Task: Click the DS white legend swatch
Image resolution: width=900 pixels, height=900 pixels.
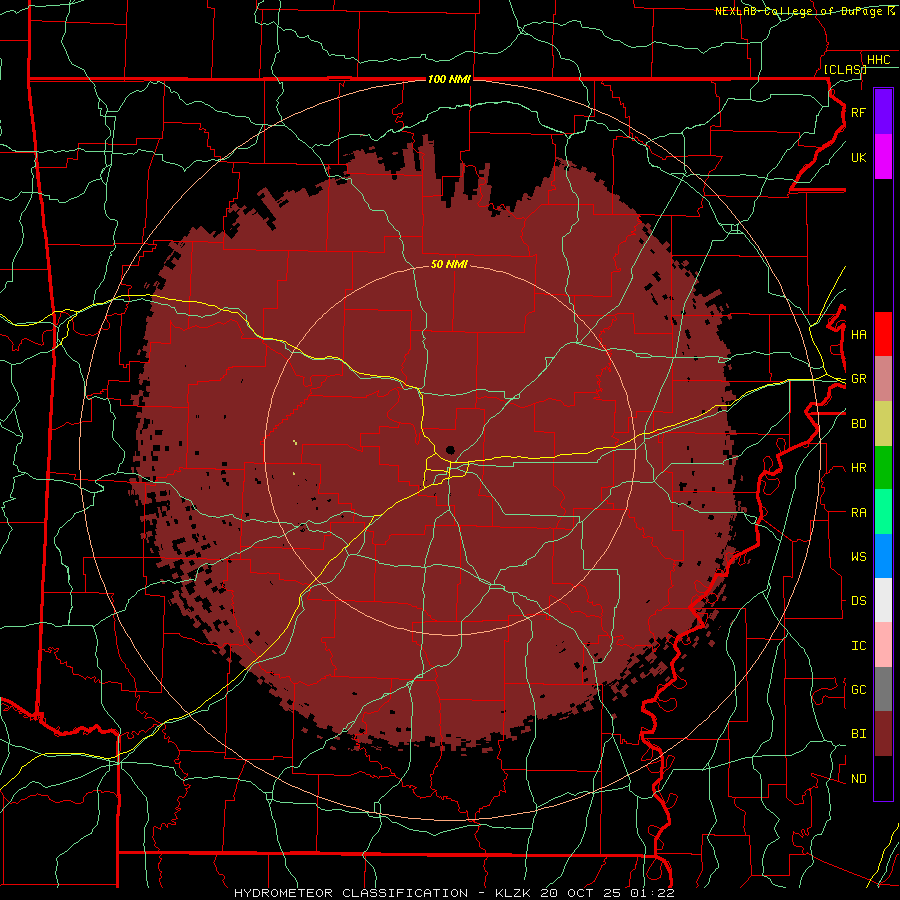Action: pyautogui.click(x=883, y=600)
